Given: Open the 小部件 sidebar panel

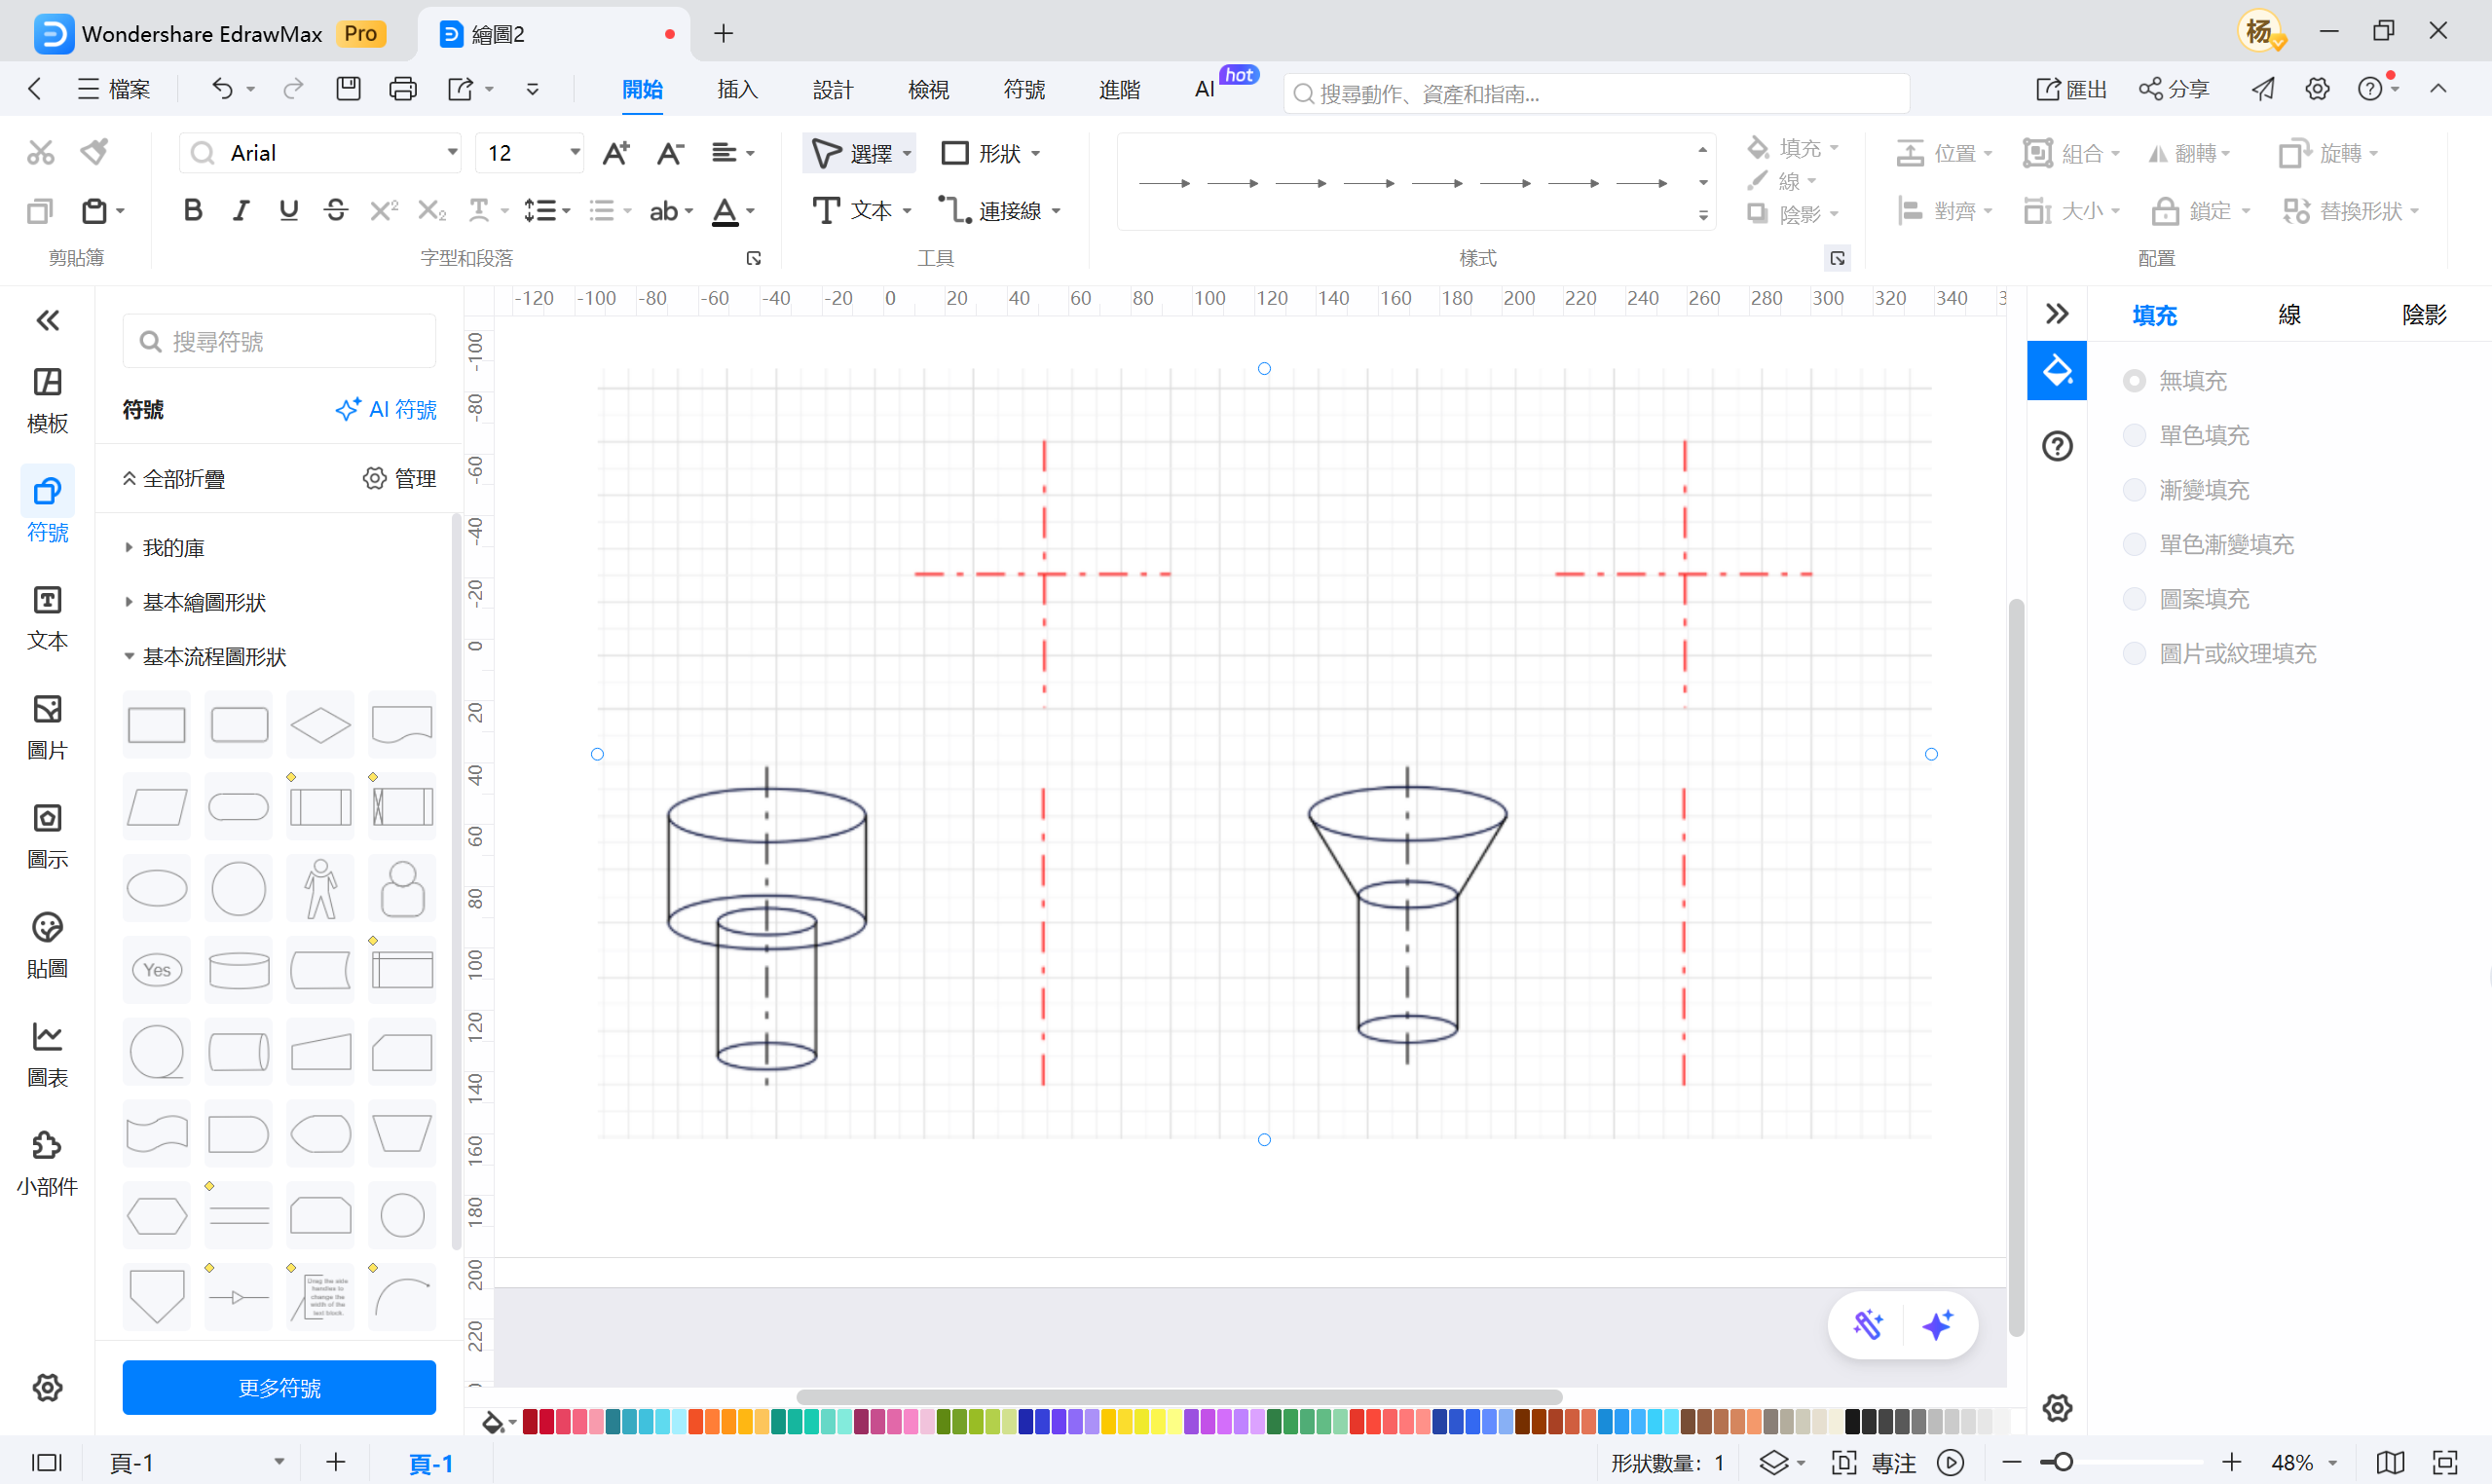Looking at the screenshot, I should click(47, 1163).
